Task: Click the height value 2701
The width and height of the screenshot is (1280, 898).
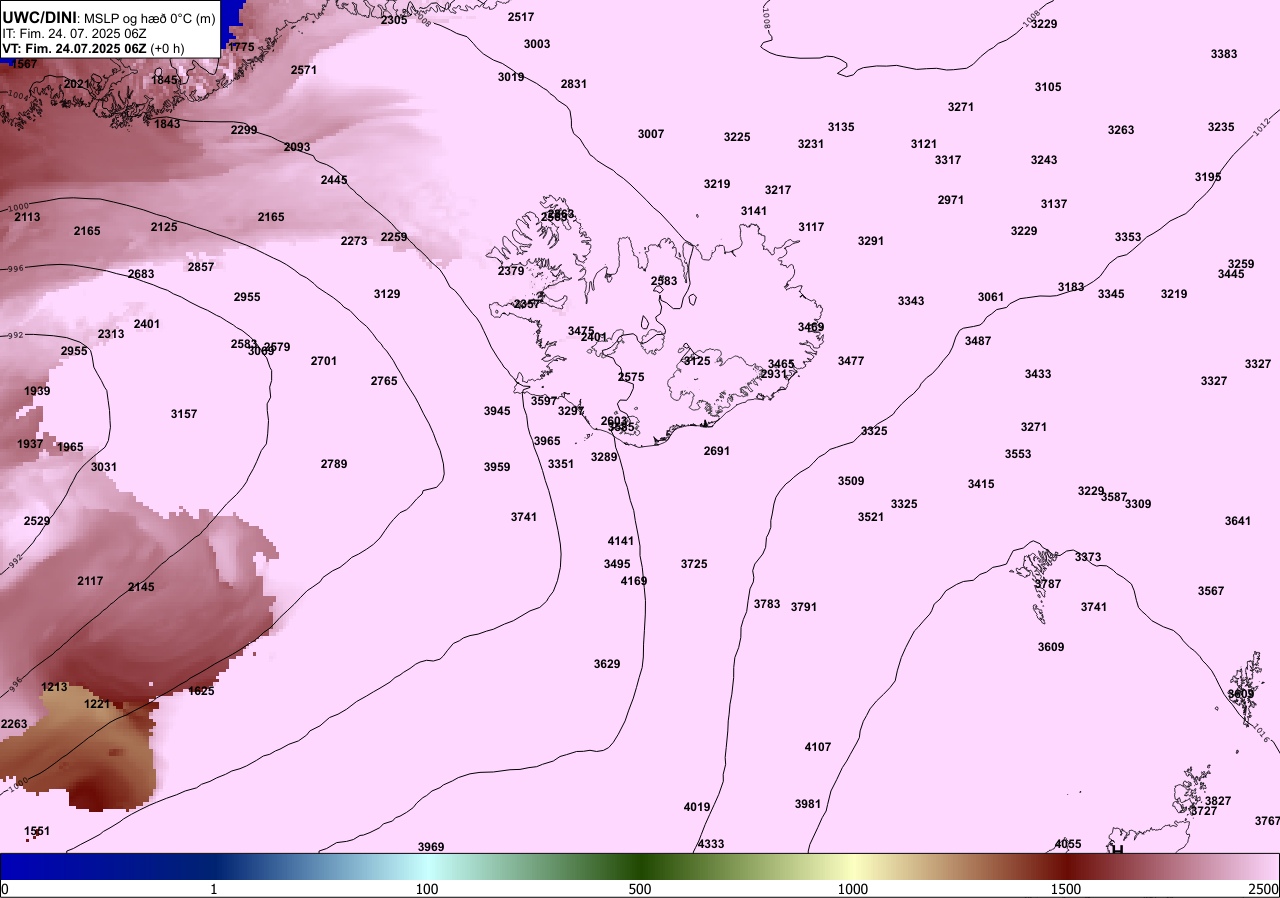Action: (x=324, y=361)
